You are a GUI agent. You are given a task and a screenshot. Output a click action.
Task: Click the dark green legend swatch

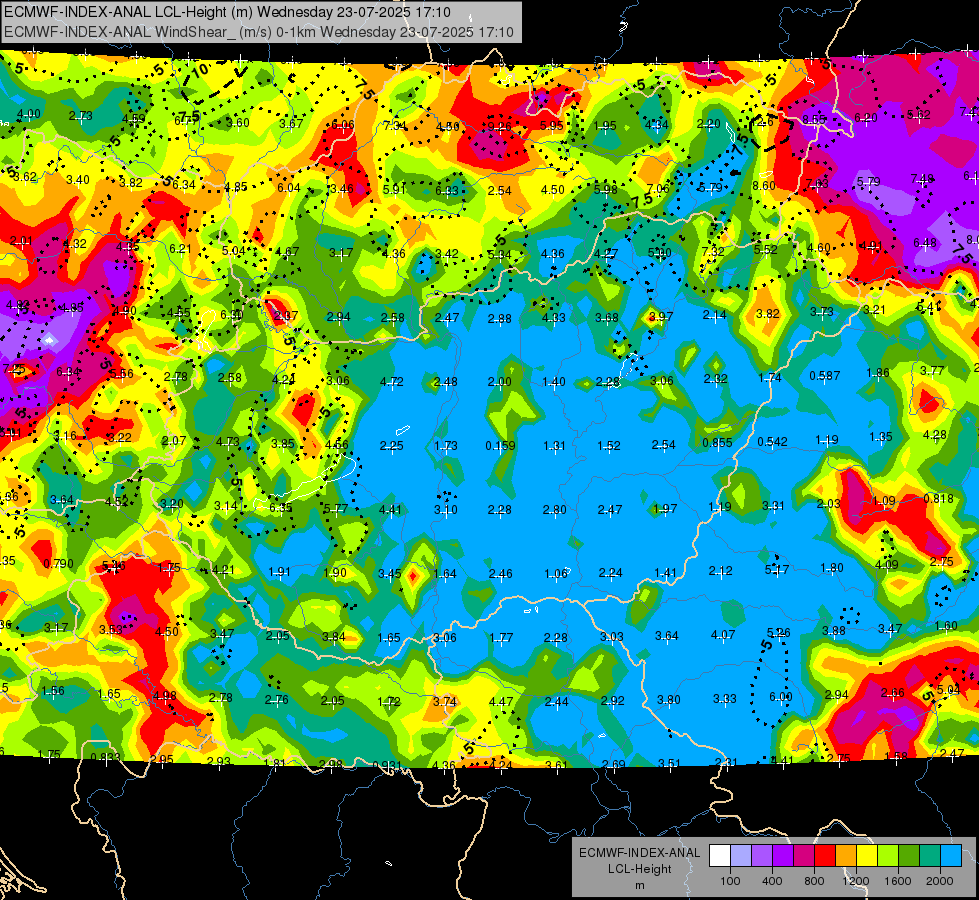pos(909,856)
